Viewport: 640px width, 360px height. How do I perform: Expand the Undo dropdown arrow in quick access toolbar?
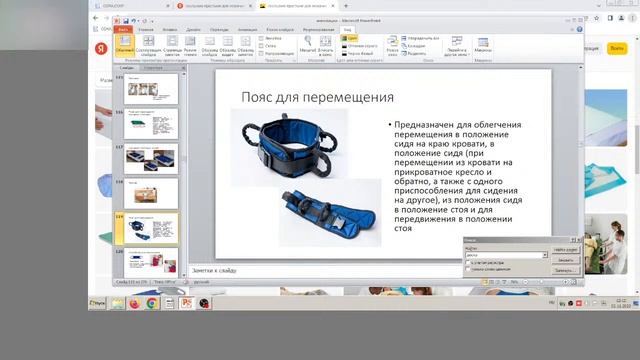(x=138, y=21)
